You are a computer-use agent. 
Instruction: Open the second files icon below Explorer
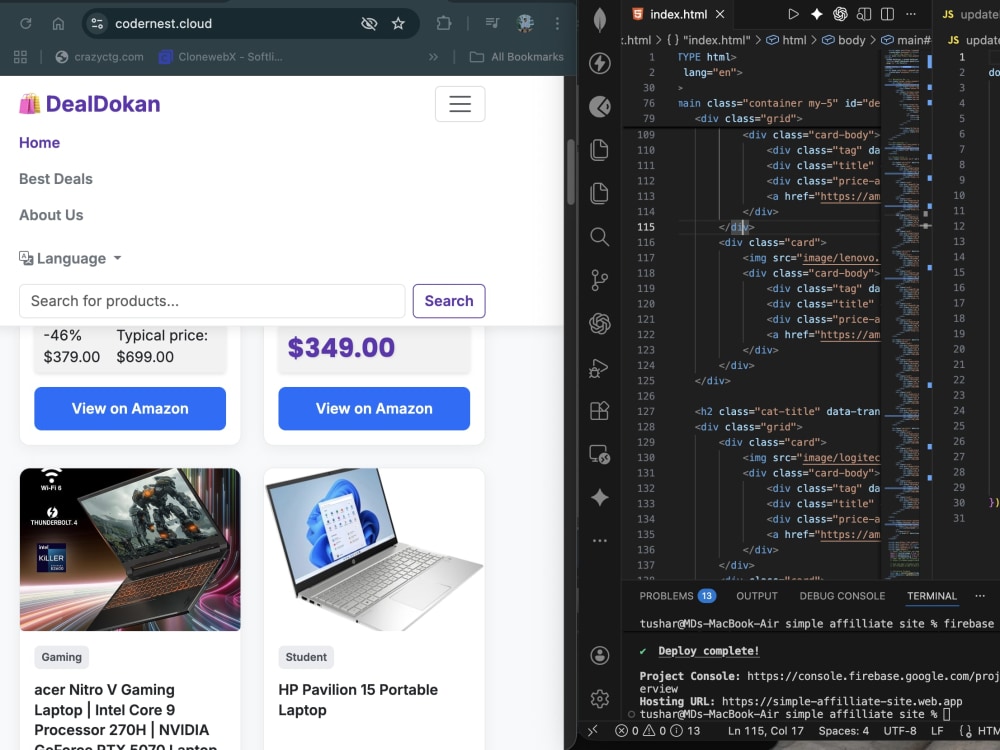tap(599, 193)
